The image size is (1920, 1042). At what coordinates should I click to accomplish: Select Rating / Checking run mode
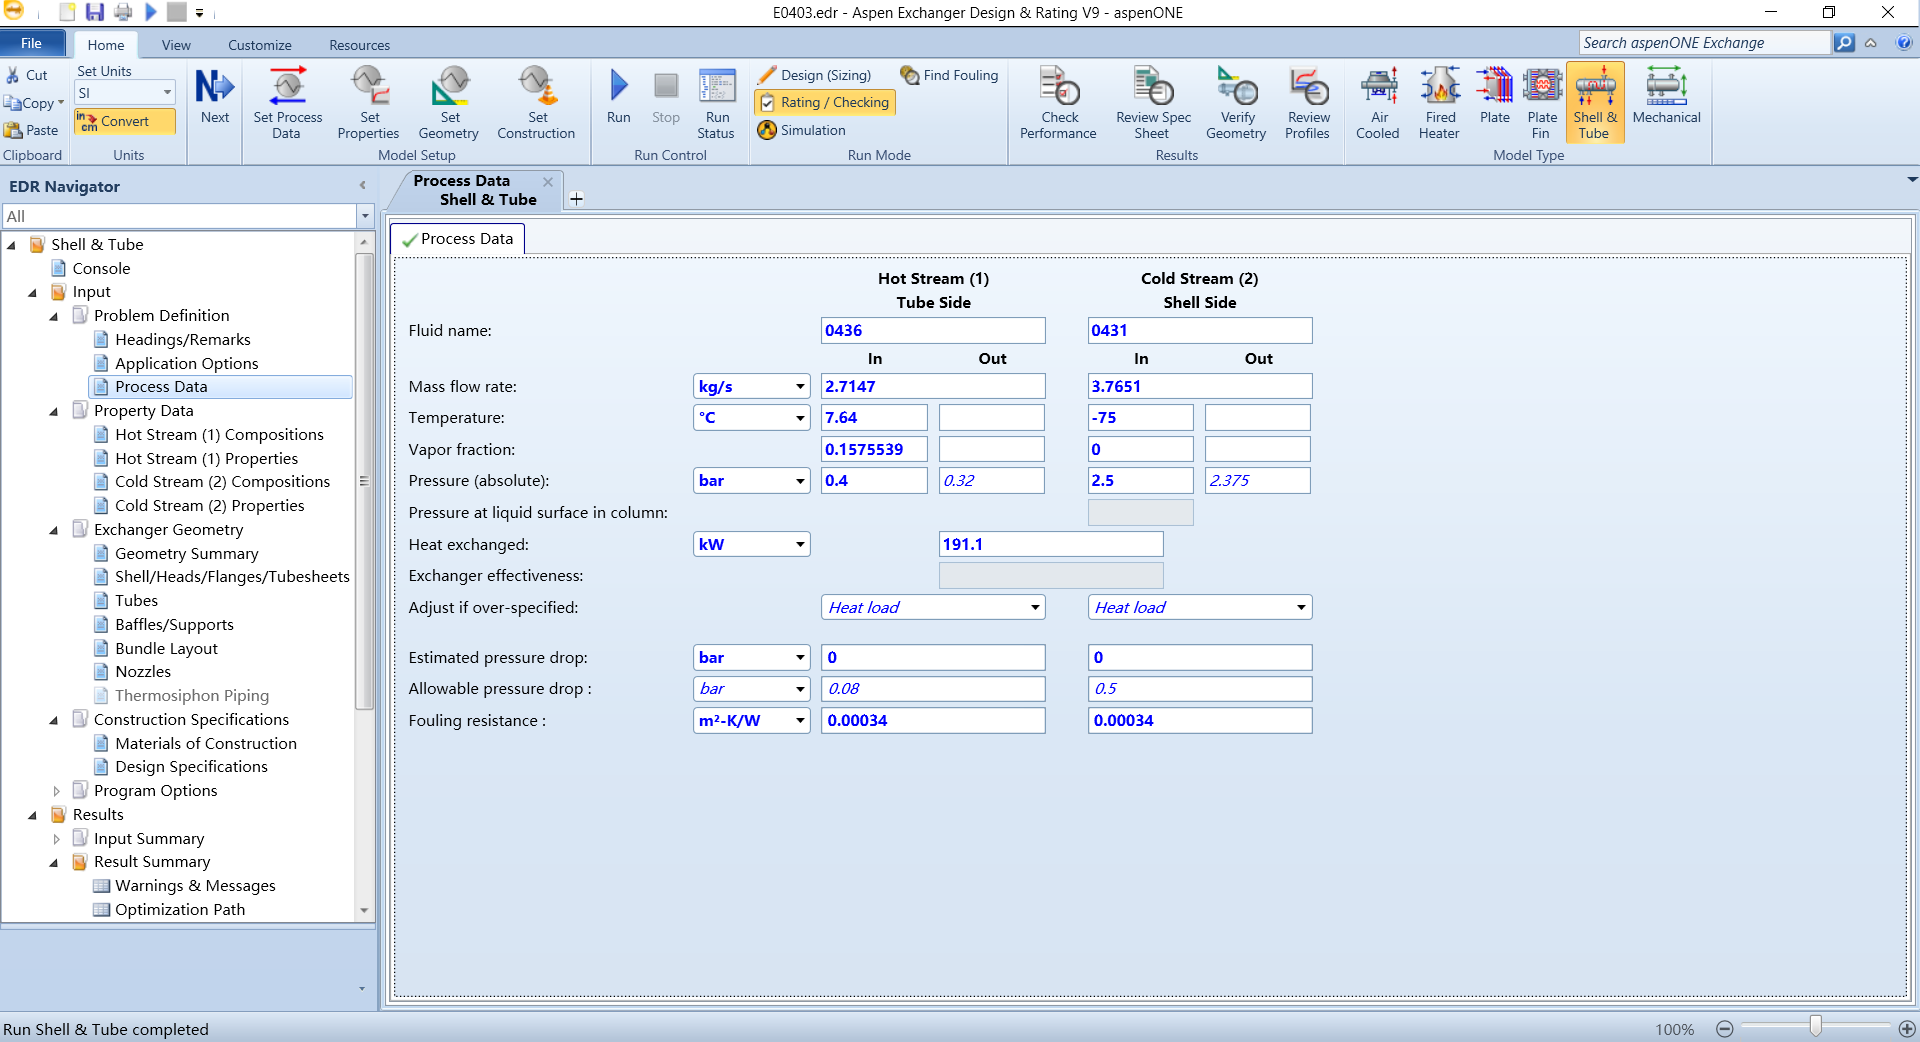tap(824, 102)
